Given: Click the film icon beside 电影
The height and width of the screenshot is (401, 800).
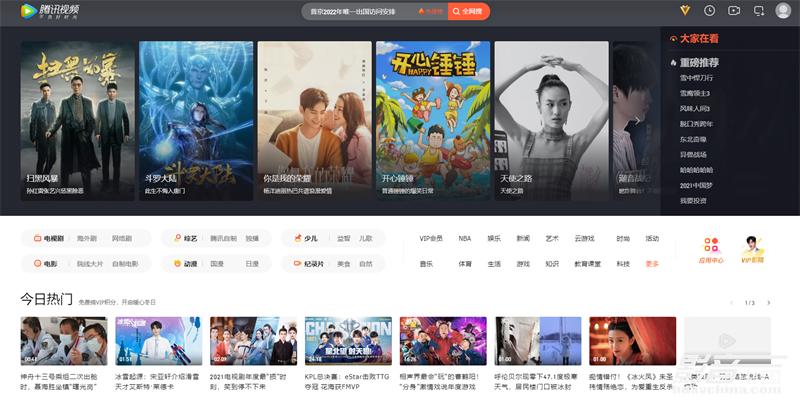Looking at the screenshot, I should click(37, 264).
